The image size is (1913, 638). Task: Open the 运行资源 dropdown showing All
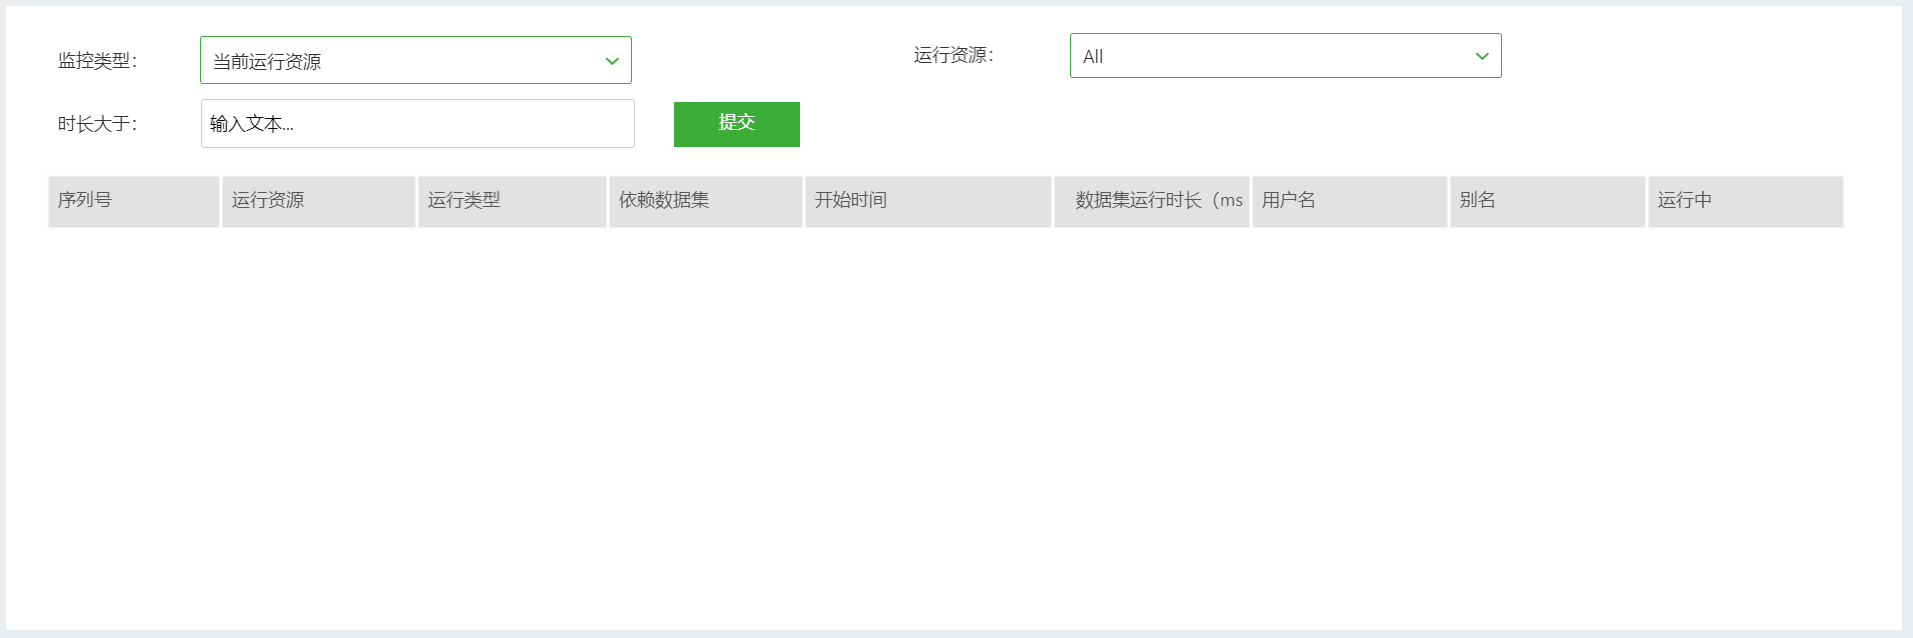pyautogui.click(x=1285, y=56)
